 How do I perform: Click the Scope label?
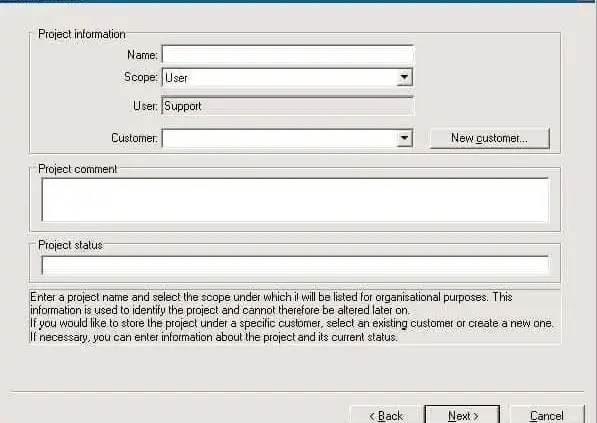pos(141,77)
